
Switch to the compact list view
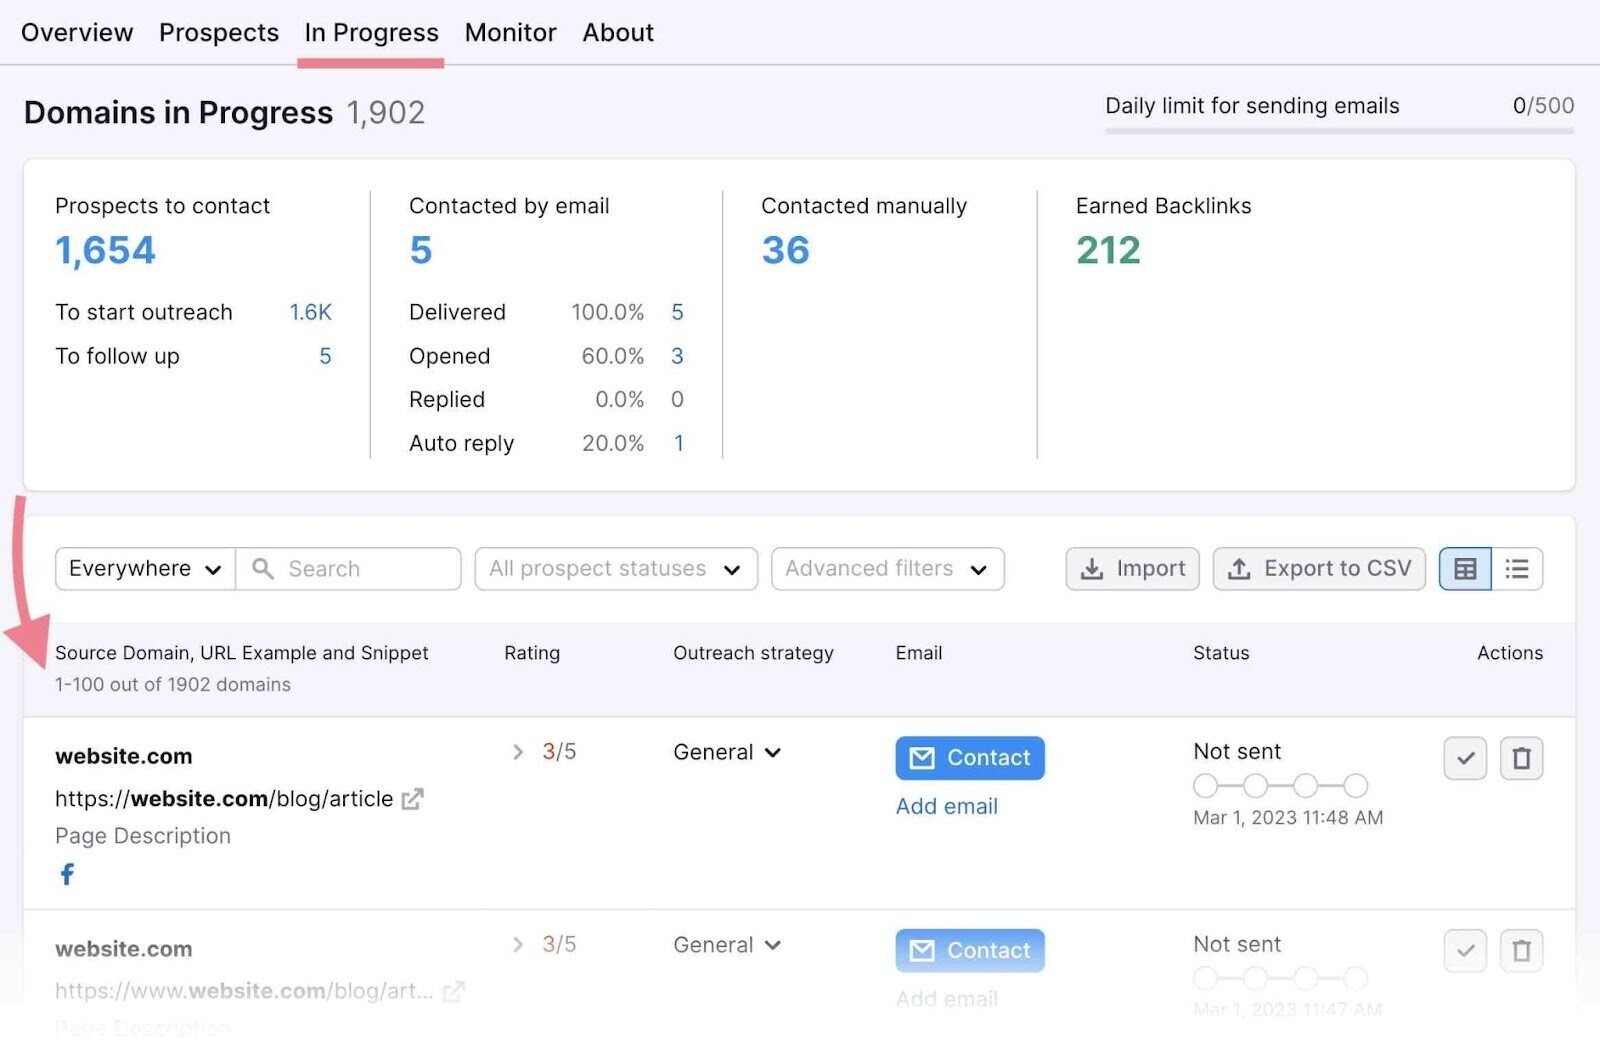pos(1517,569)
